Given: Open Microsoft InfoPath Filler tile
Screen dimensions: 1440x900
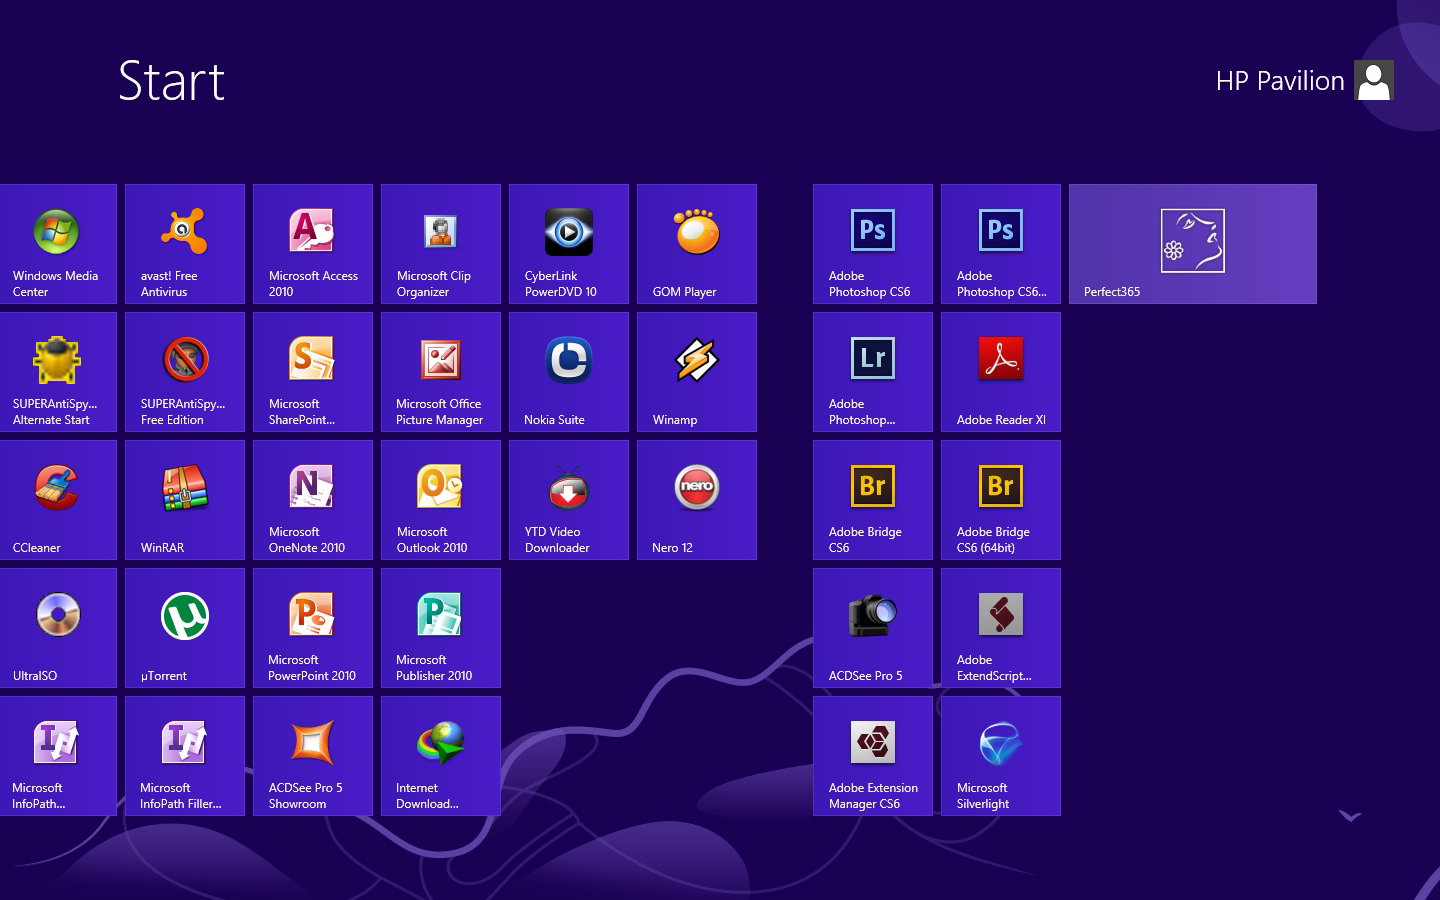Looking at the screenshot, I should click(185, 756).
